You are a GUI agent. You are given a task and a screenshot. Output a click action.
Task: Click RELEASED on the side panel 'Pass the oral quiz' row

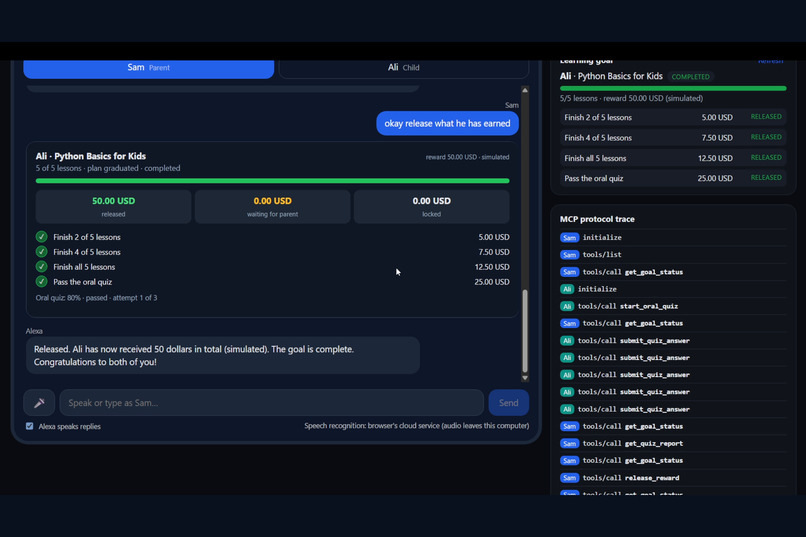coord(766,178)
